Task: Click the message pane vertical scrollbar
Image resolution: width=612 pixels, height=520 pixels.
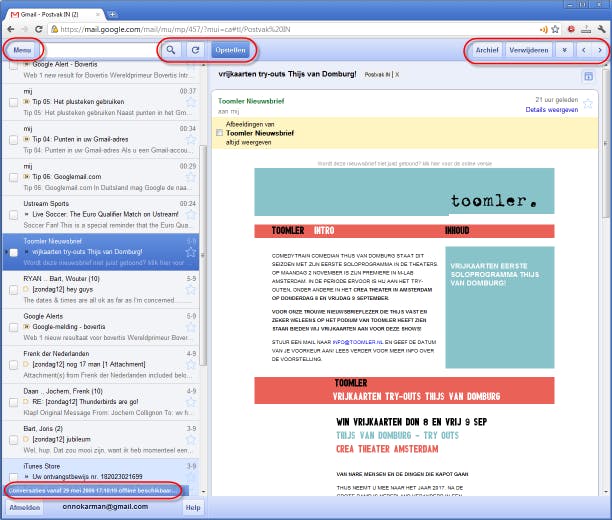Action: pos(606,144)
